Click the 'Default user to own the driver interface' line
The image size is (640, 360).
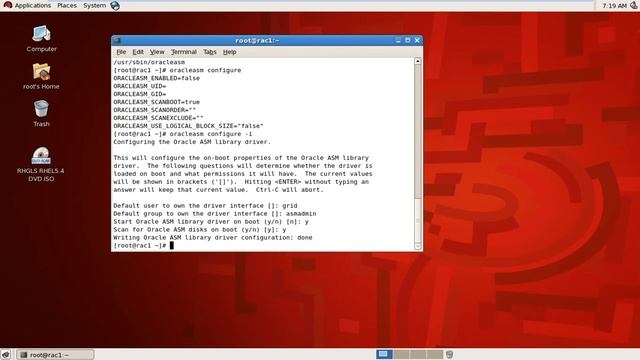(205, 206)
